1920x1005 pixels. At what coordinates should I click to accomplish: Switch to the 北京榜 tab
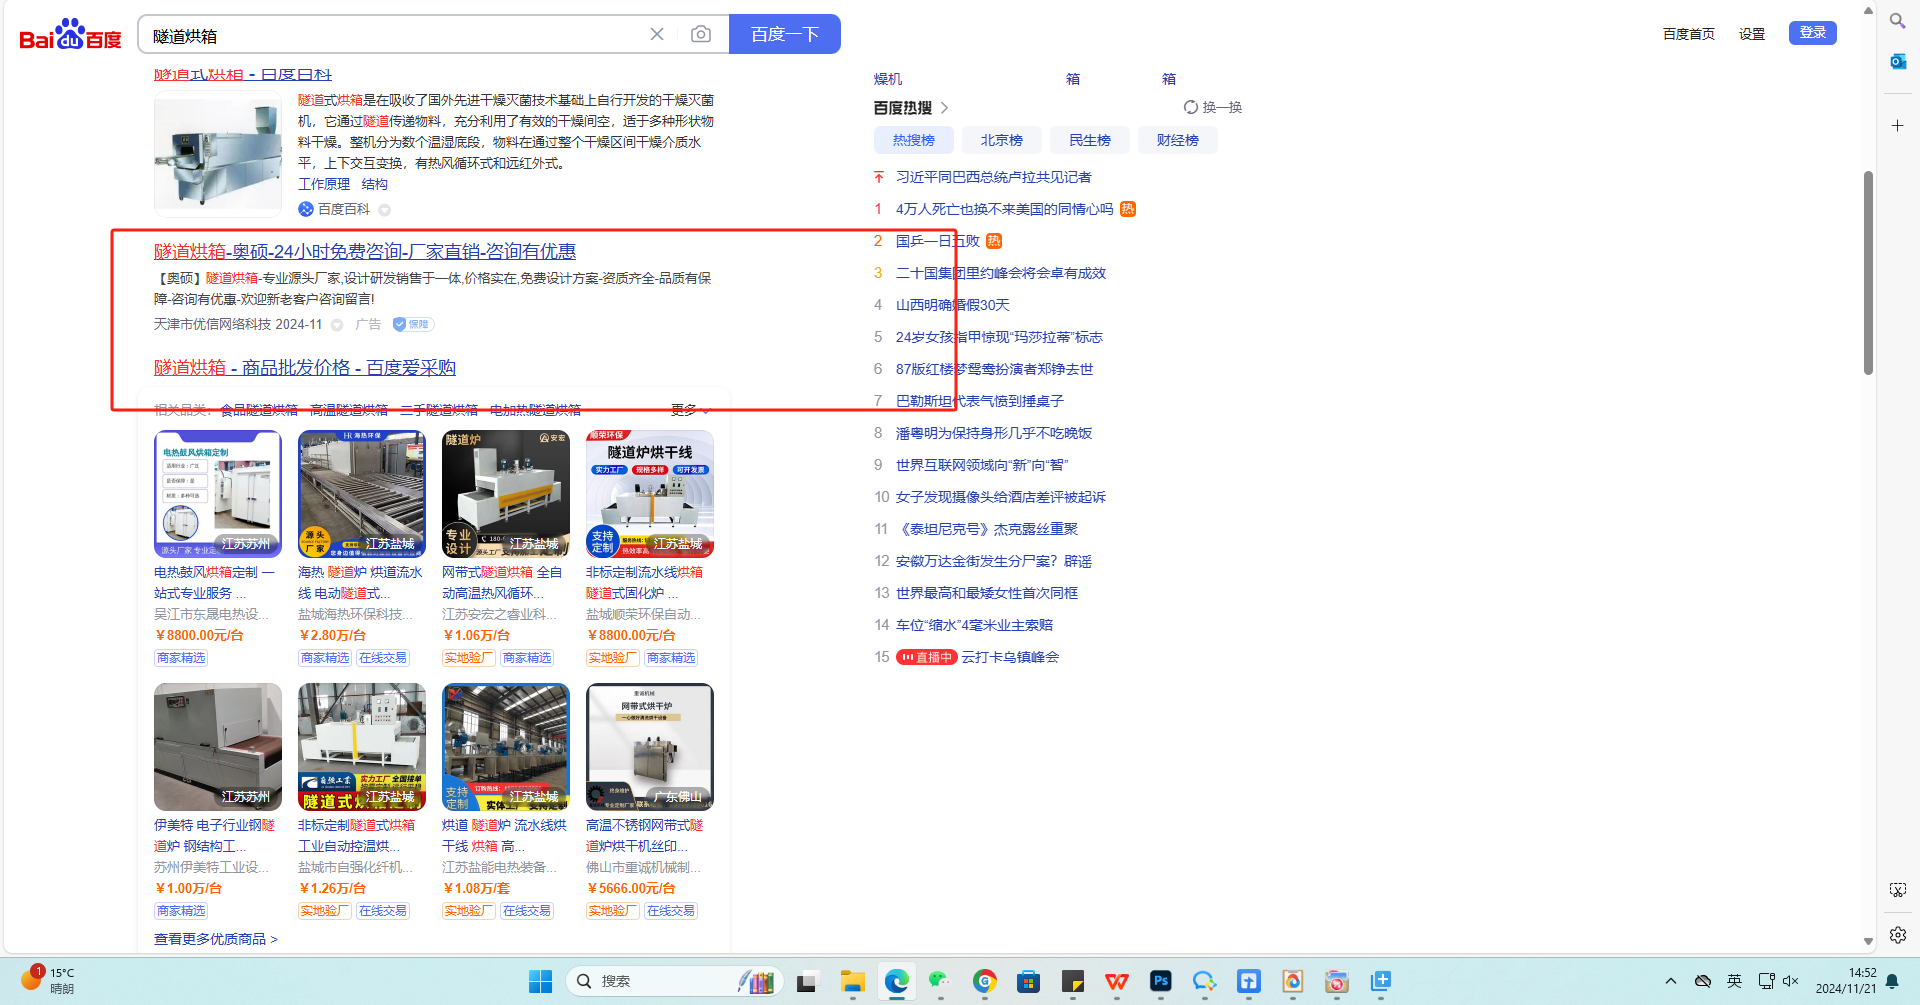click(x=1002, y=140)
